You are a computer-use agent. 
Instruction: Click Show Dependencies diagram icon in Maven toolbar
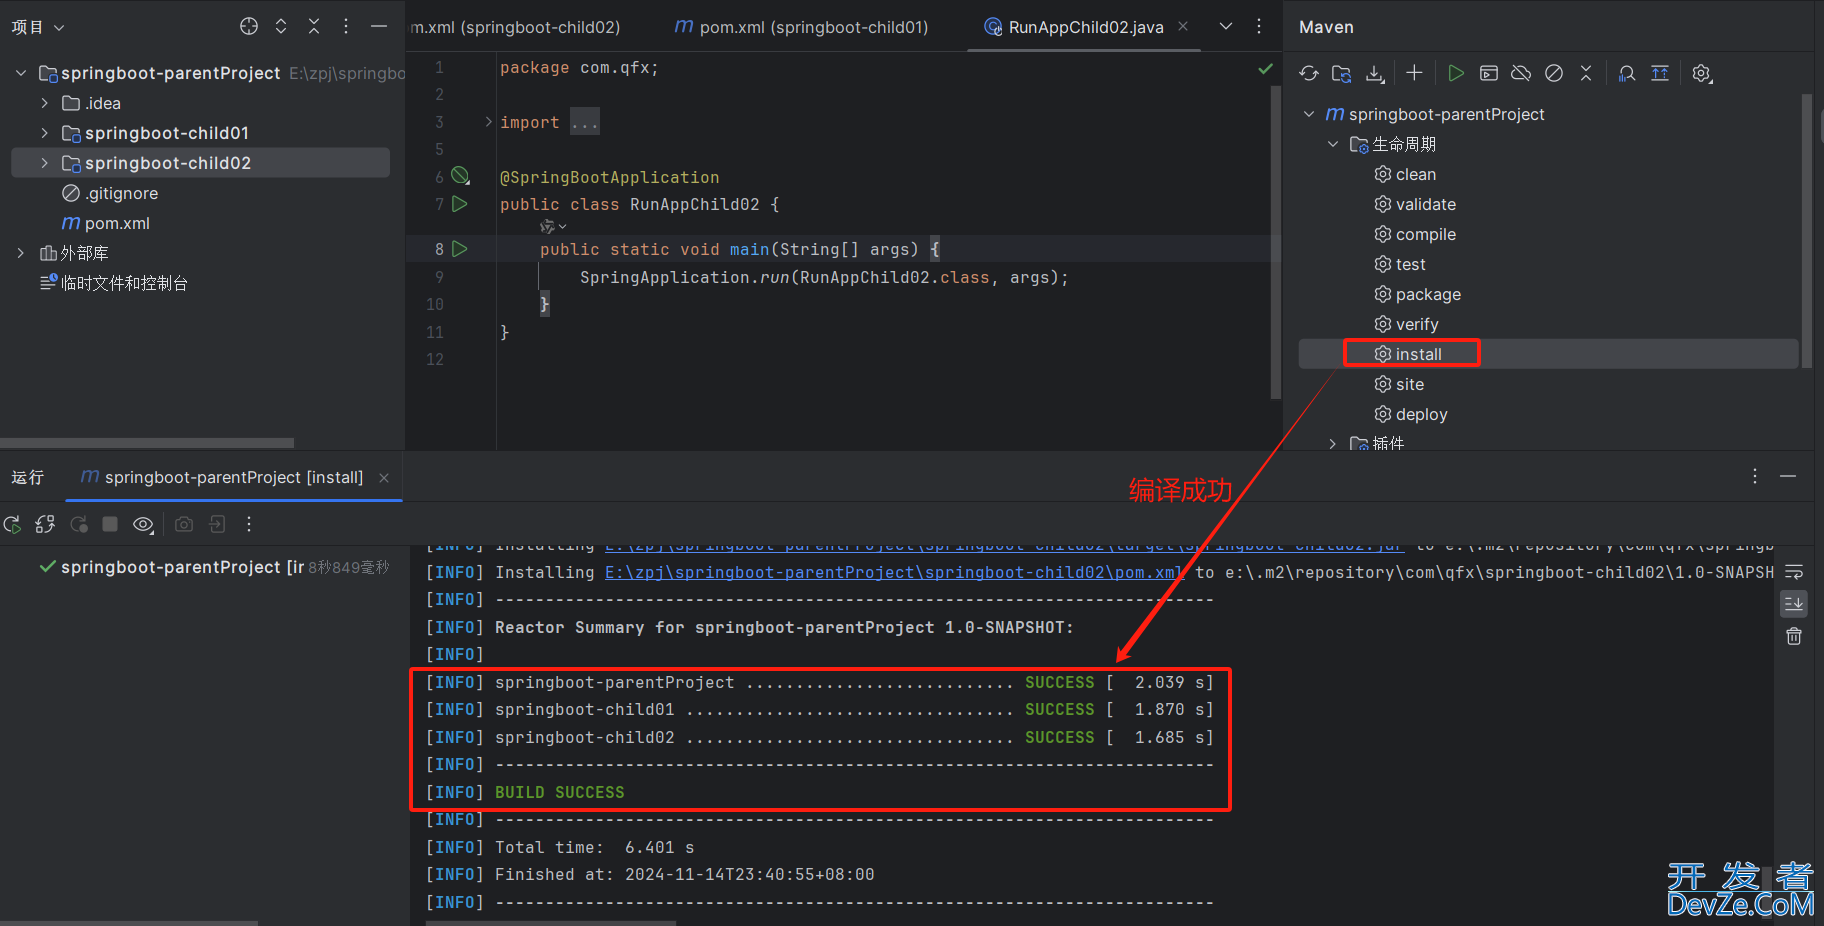tap(1660, 73)
